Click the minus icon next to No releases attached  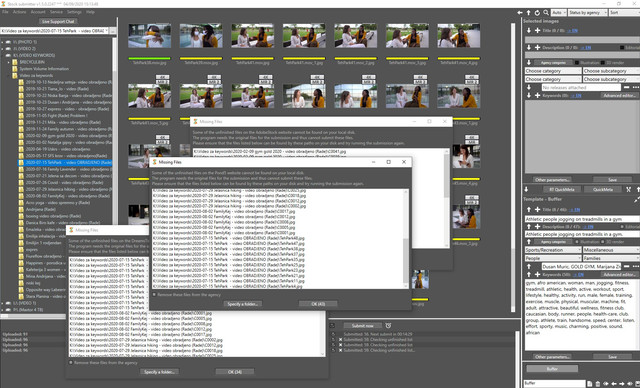point(627,87)
